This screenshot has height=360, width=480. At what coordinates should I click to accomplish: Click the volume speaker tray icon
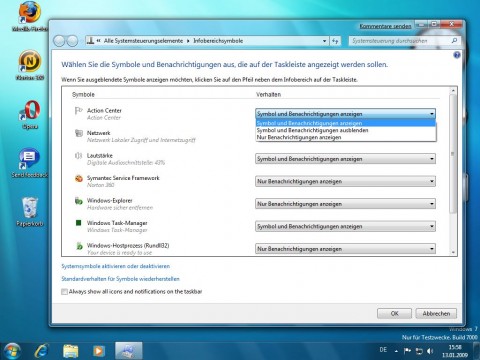pyautogui.click(x=430, y=351)
